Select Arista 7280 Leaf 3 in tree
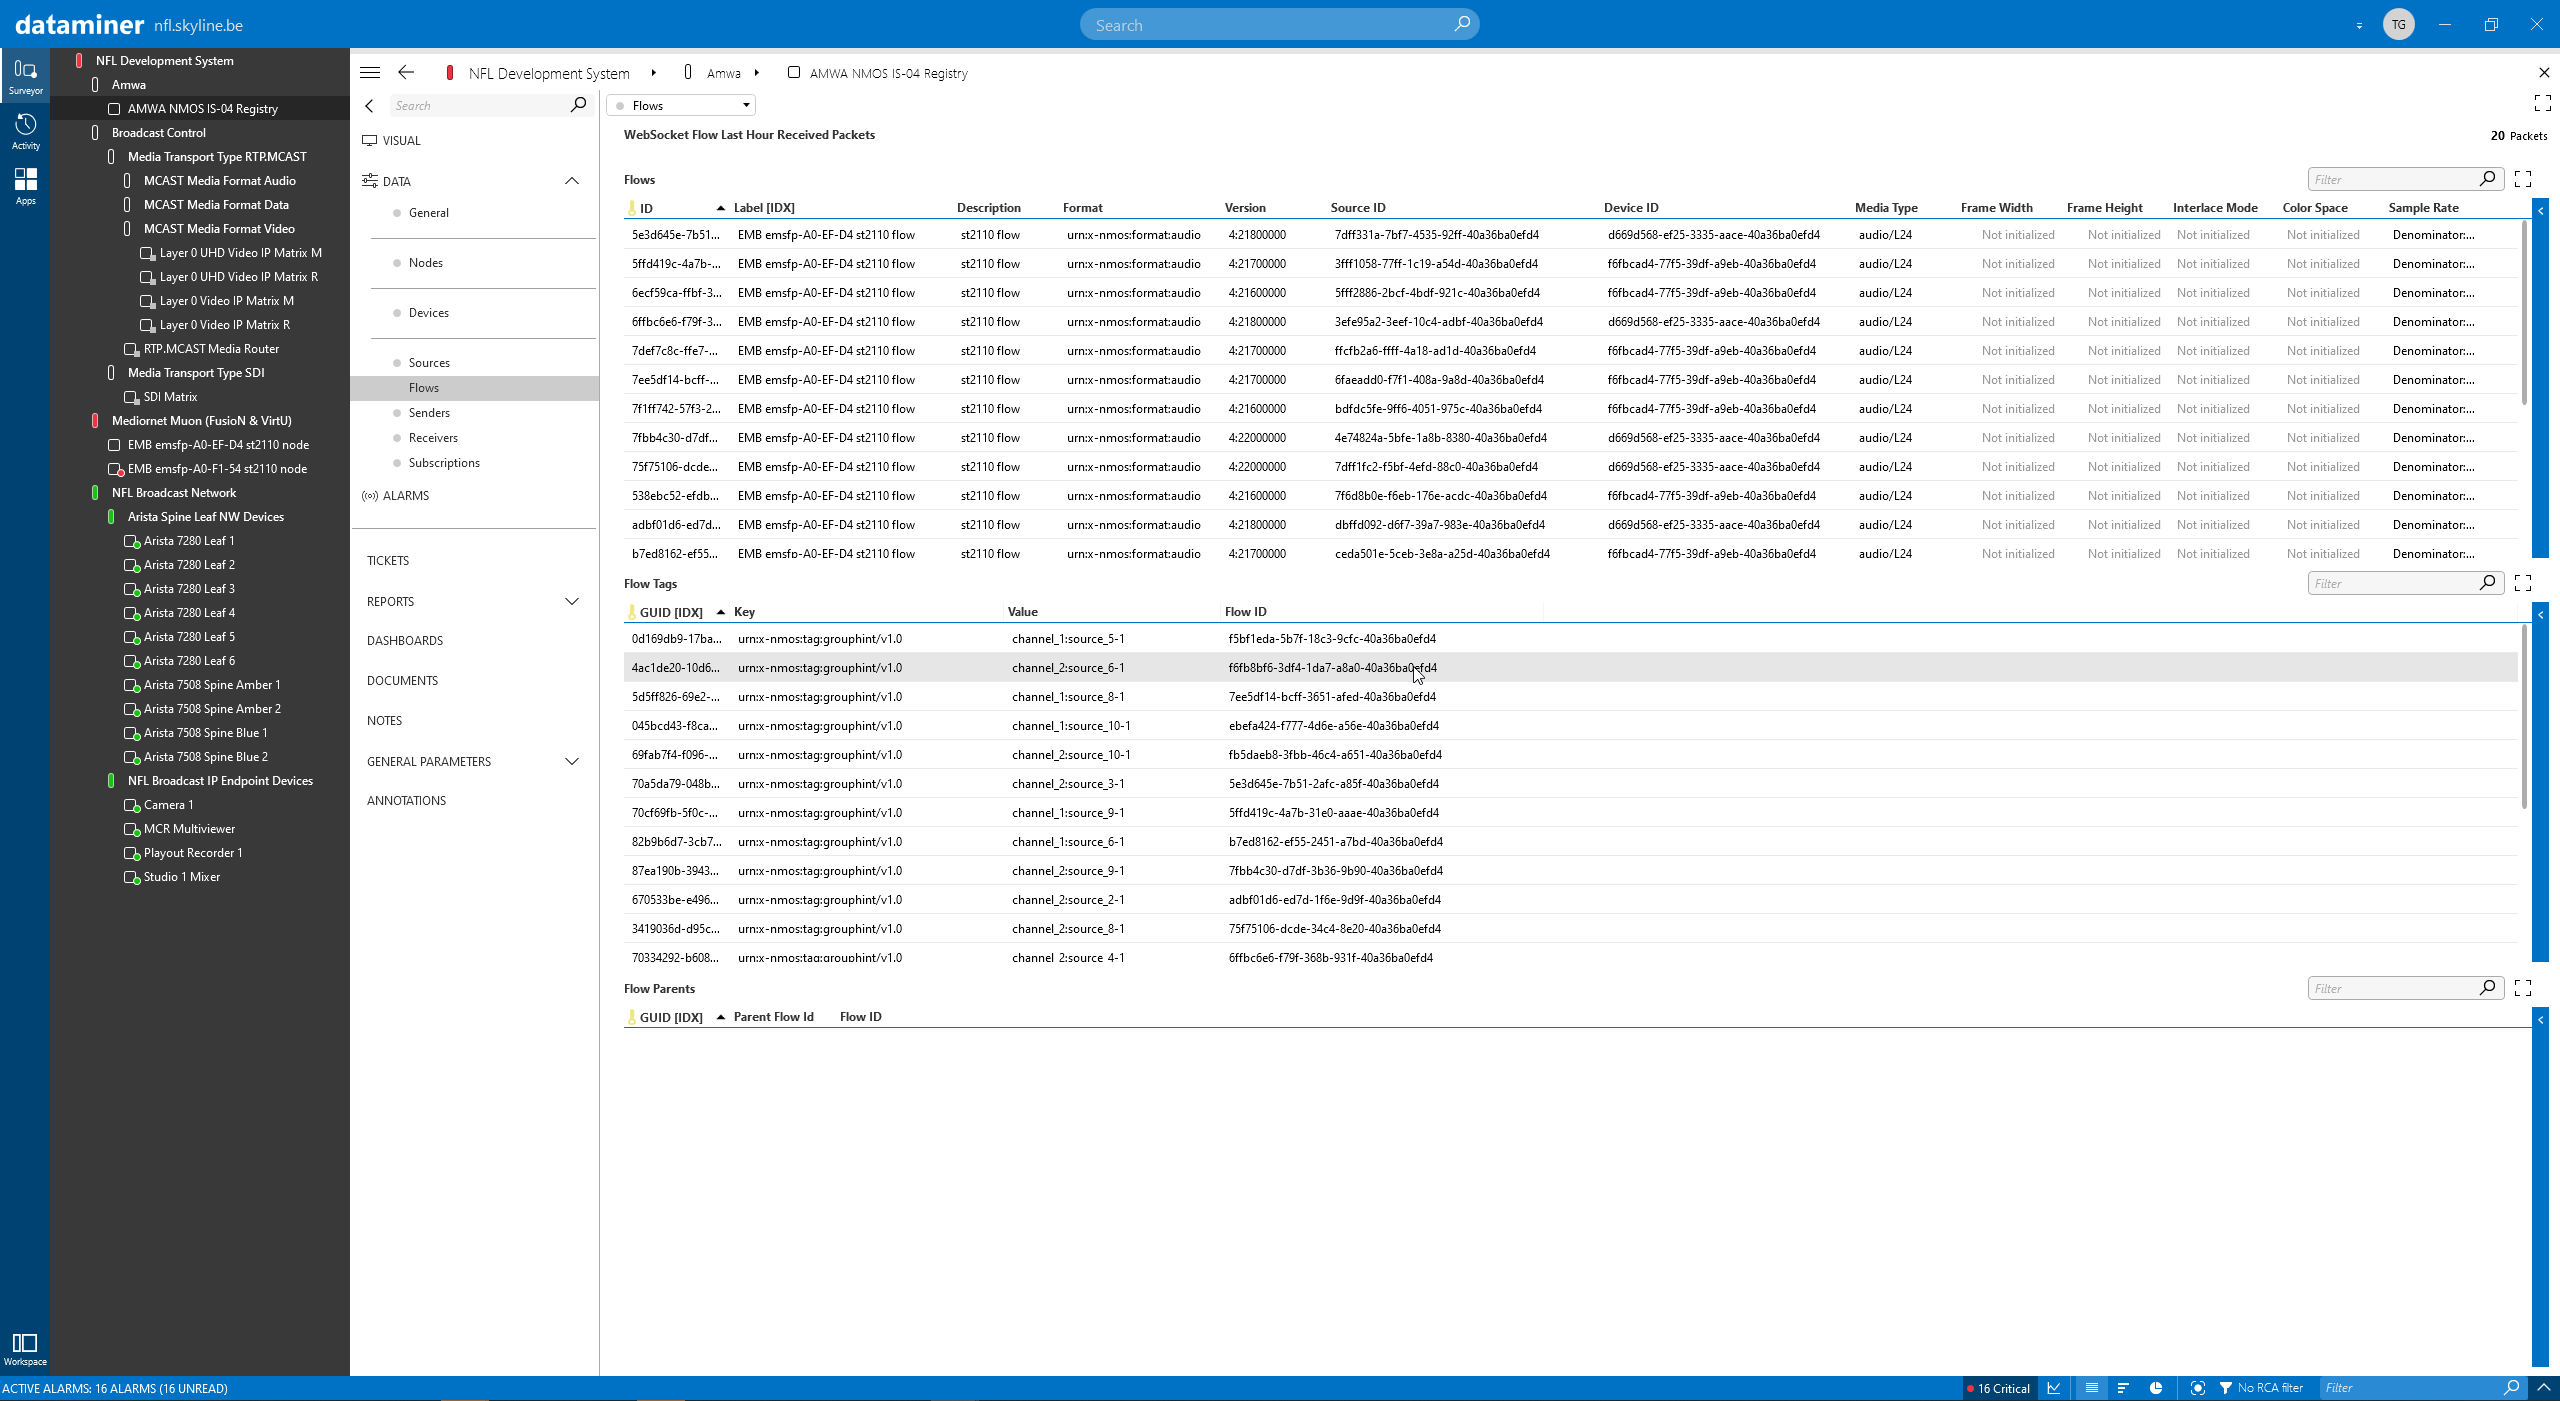 (x=189, y=589)
